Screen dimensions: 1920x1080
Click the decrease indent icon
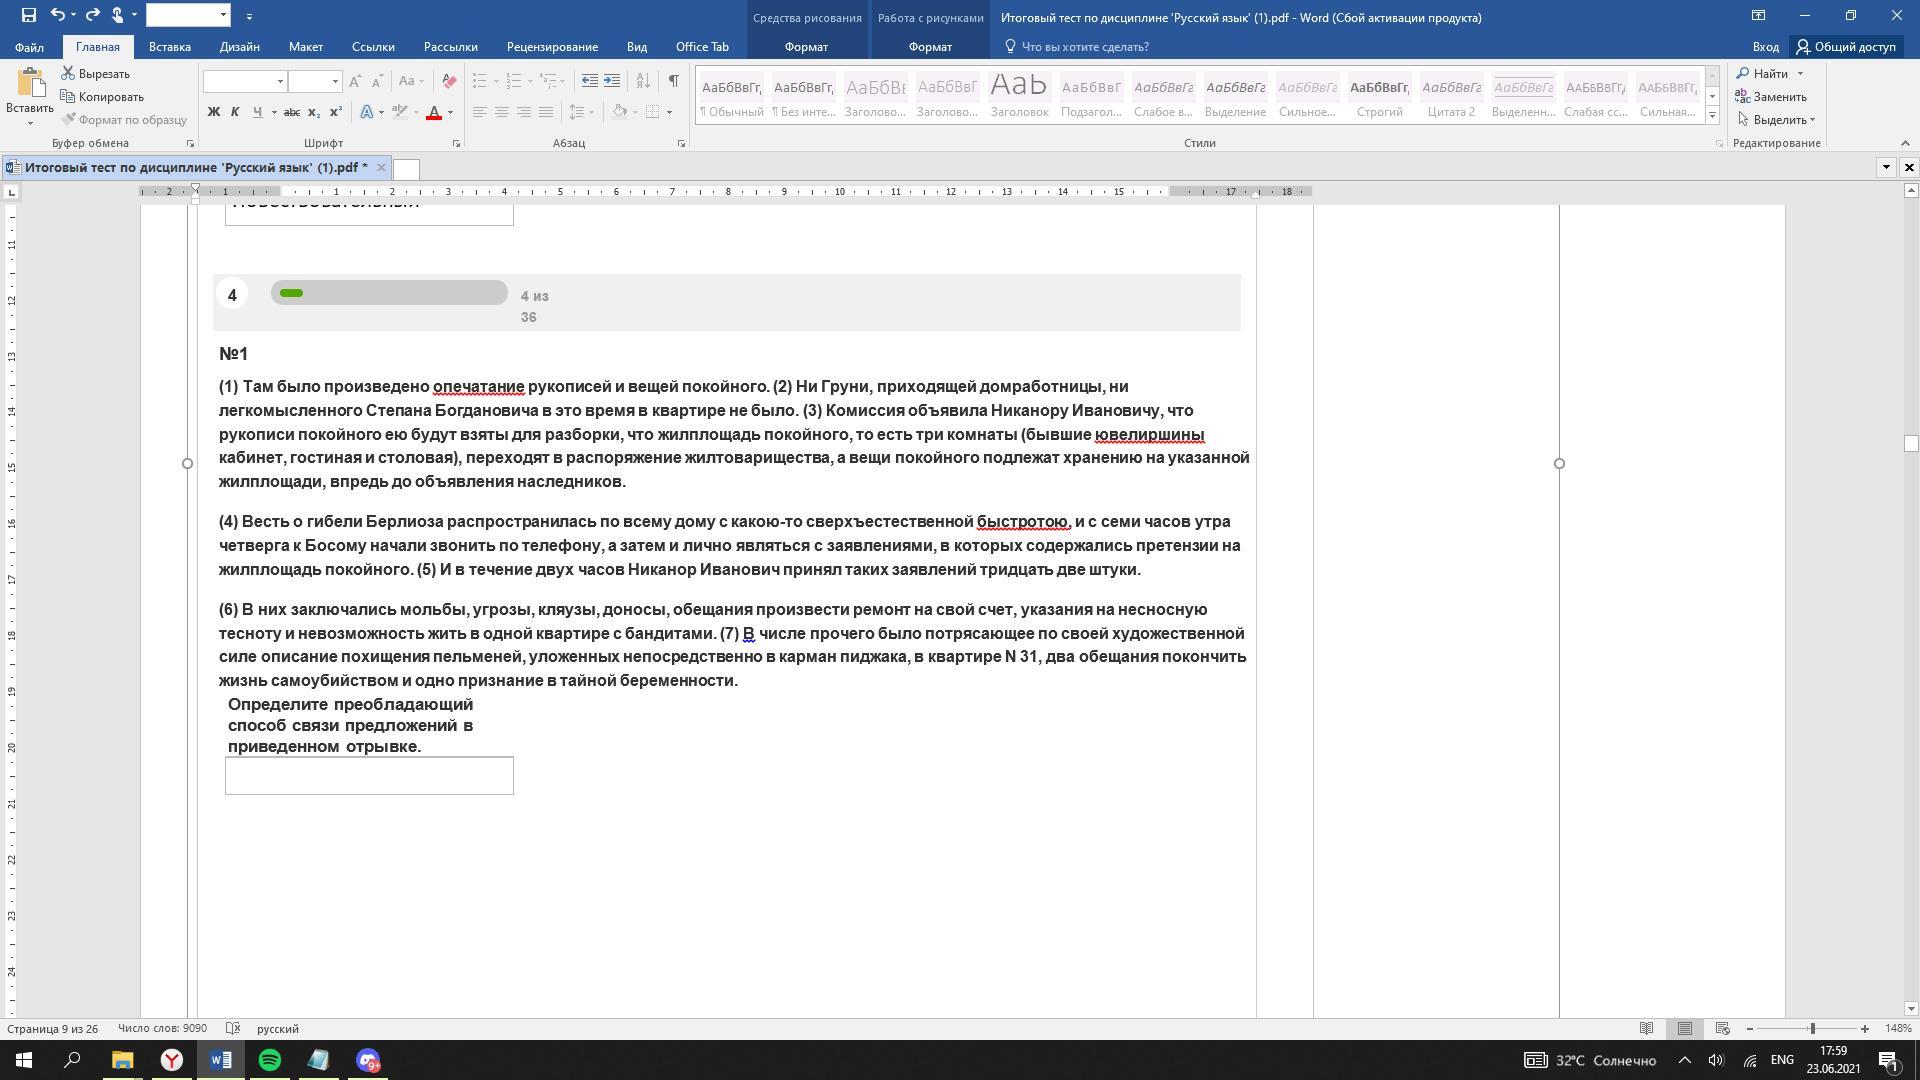click(590, 81)
